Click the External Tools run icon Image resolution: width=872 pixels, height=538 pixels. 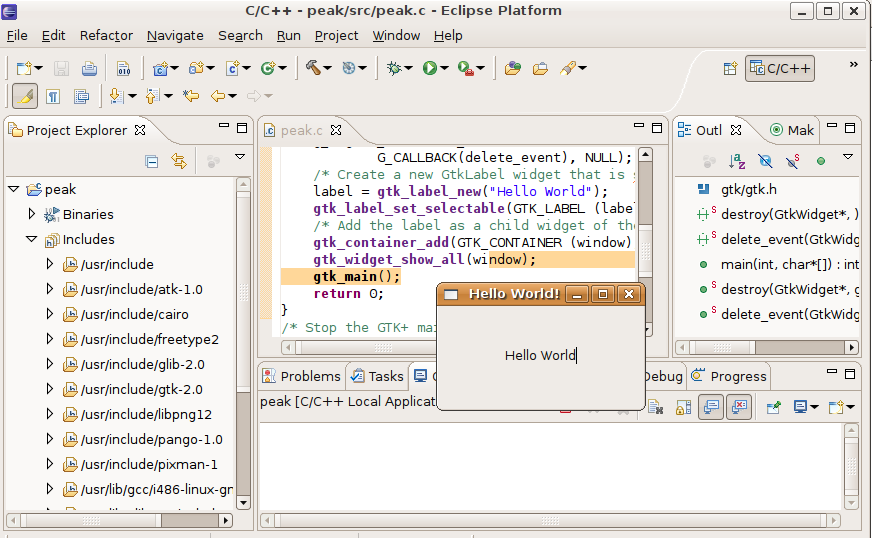465,68
